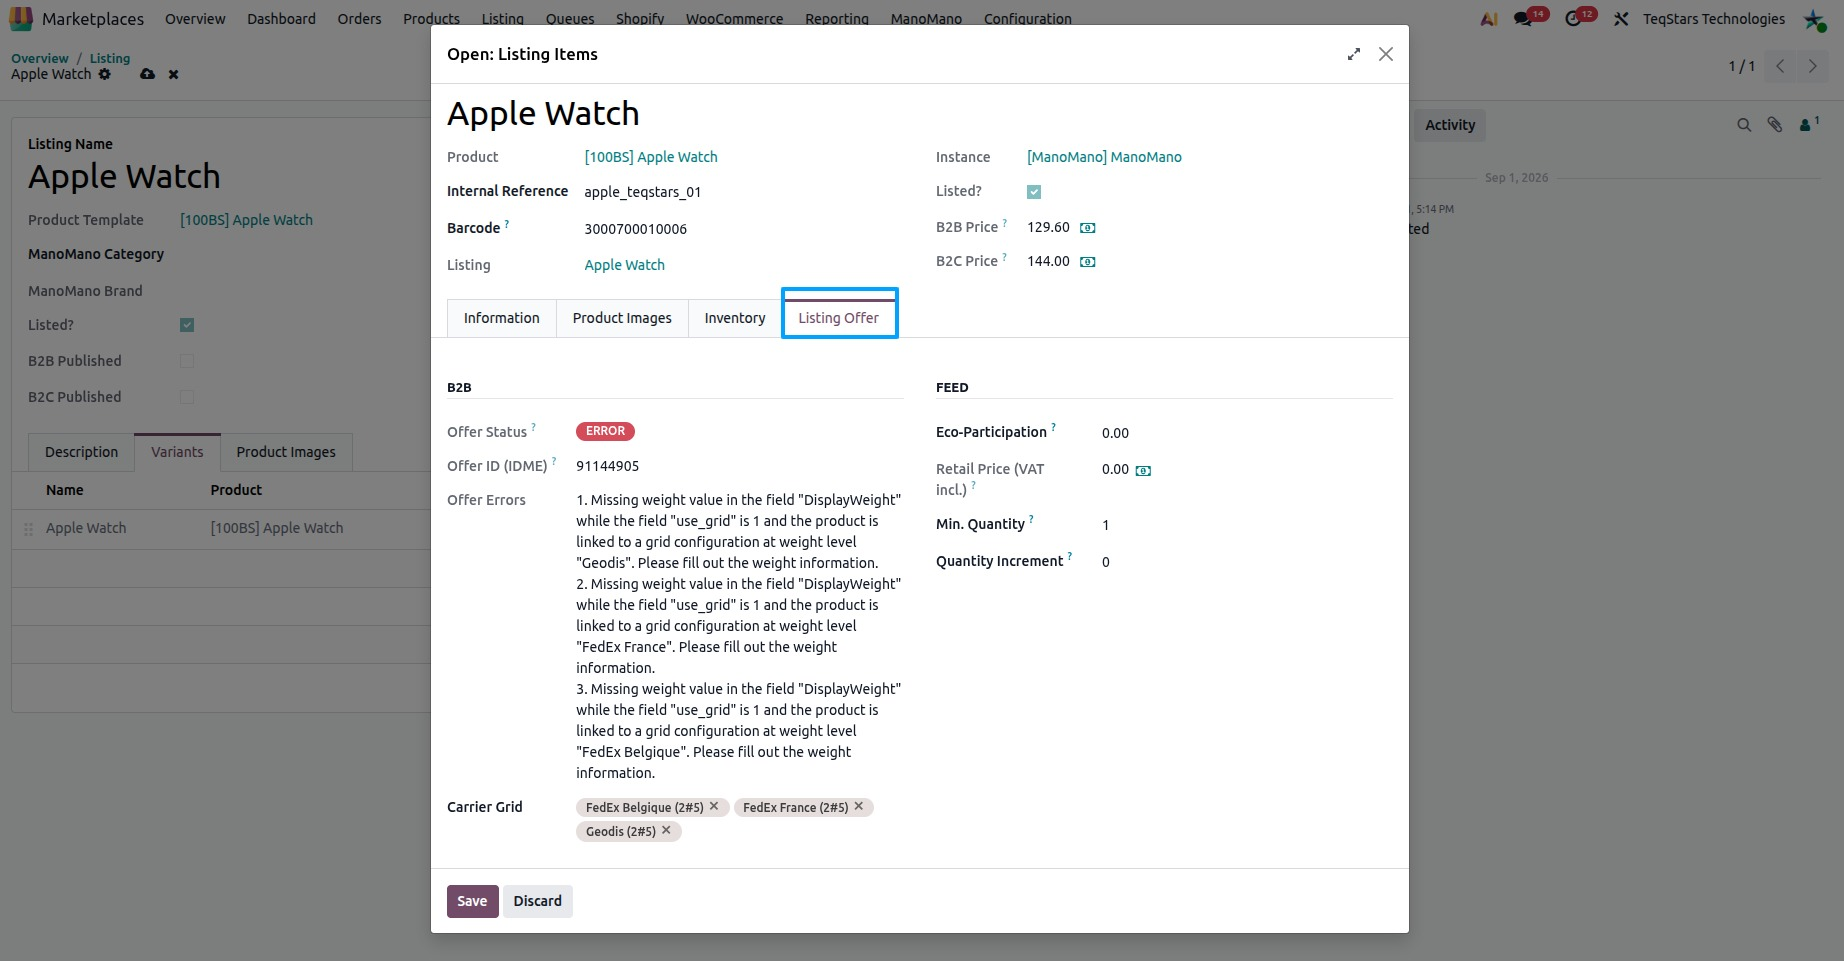Open the B2B Price currency details icon

[1088, 228]
